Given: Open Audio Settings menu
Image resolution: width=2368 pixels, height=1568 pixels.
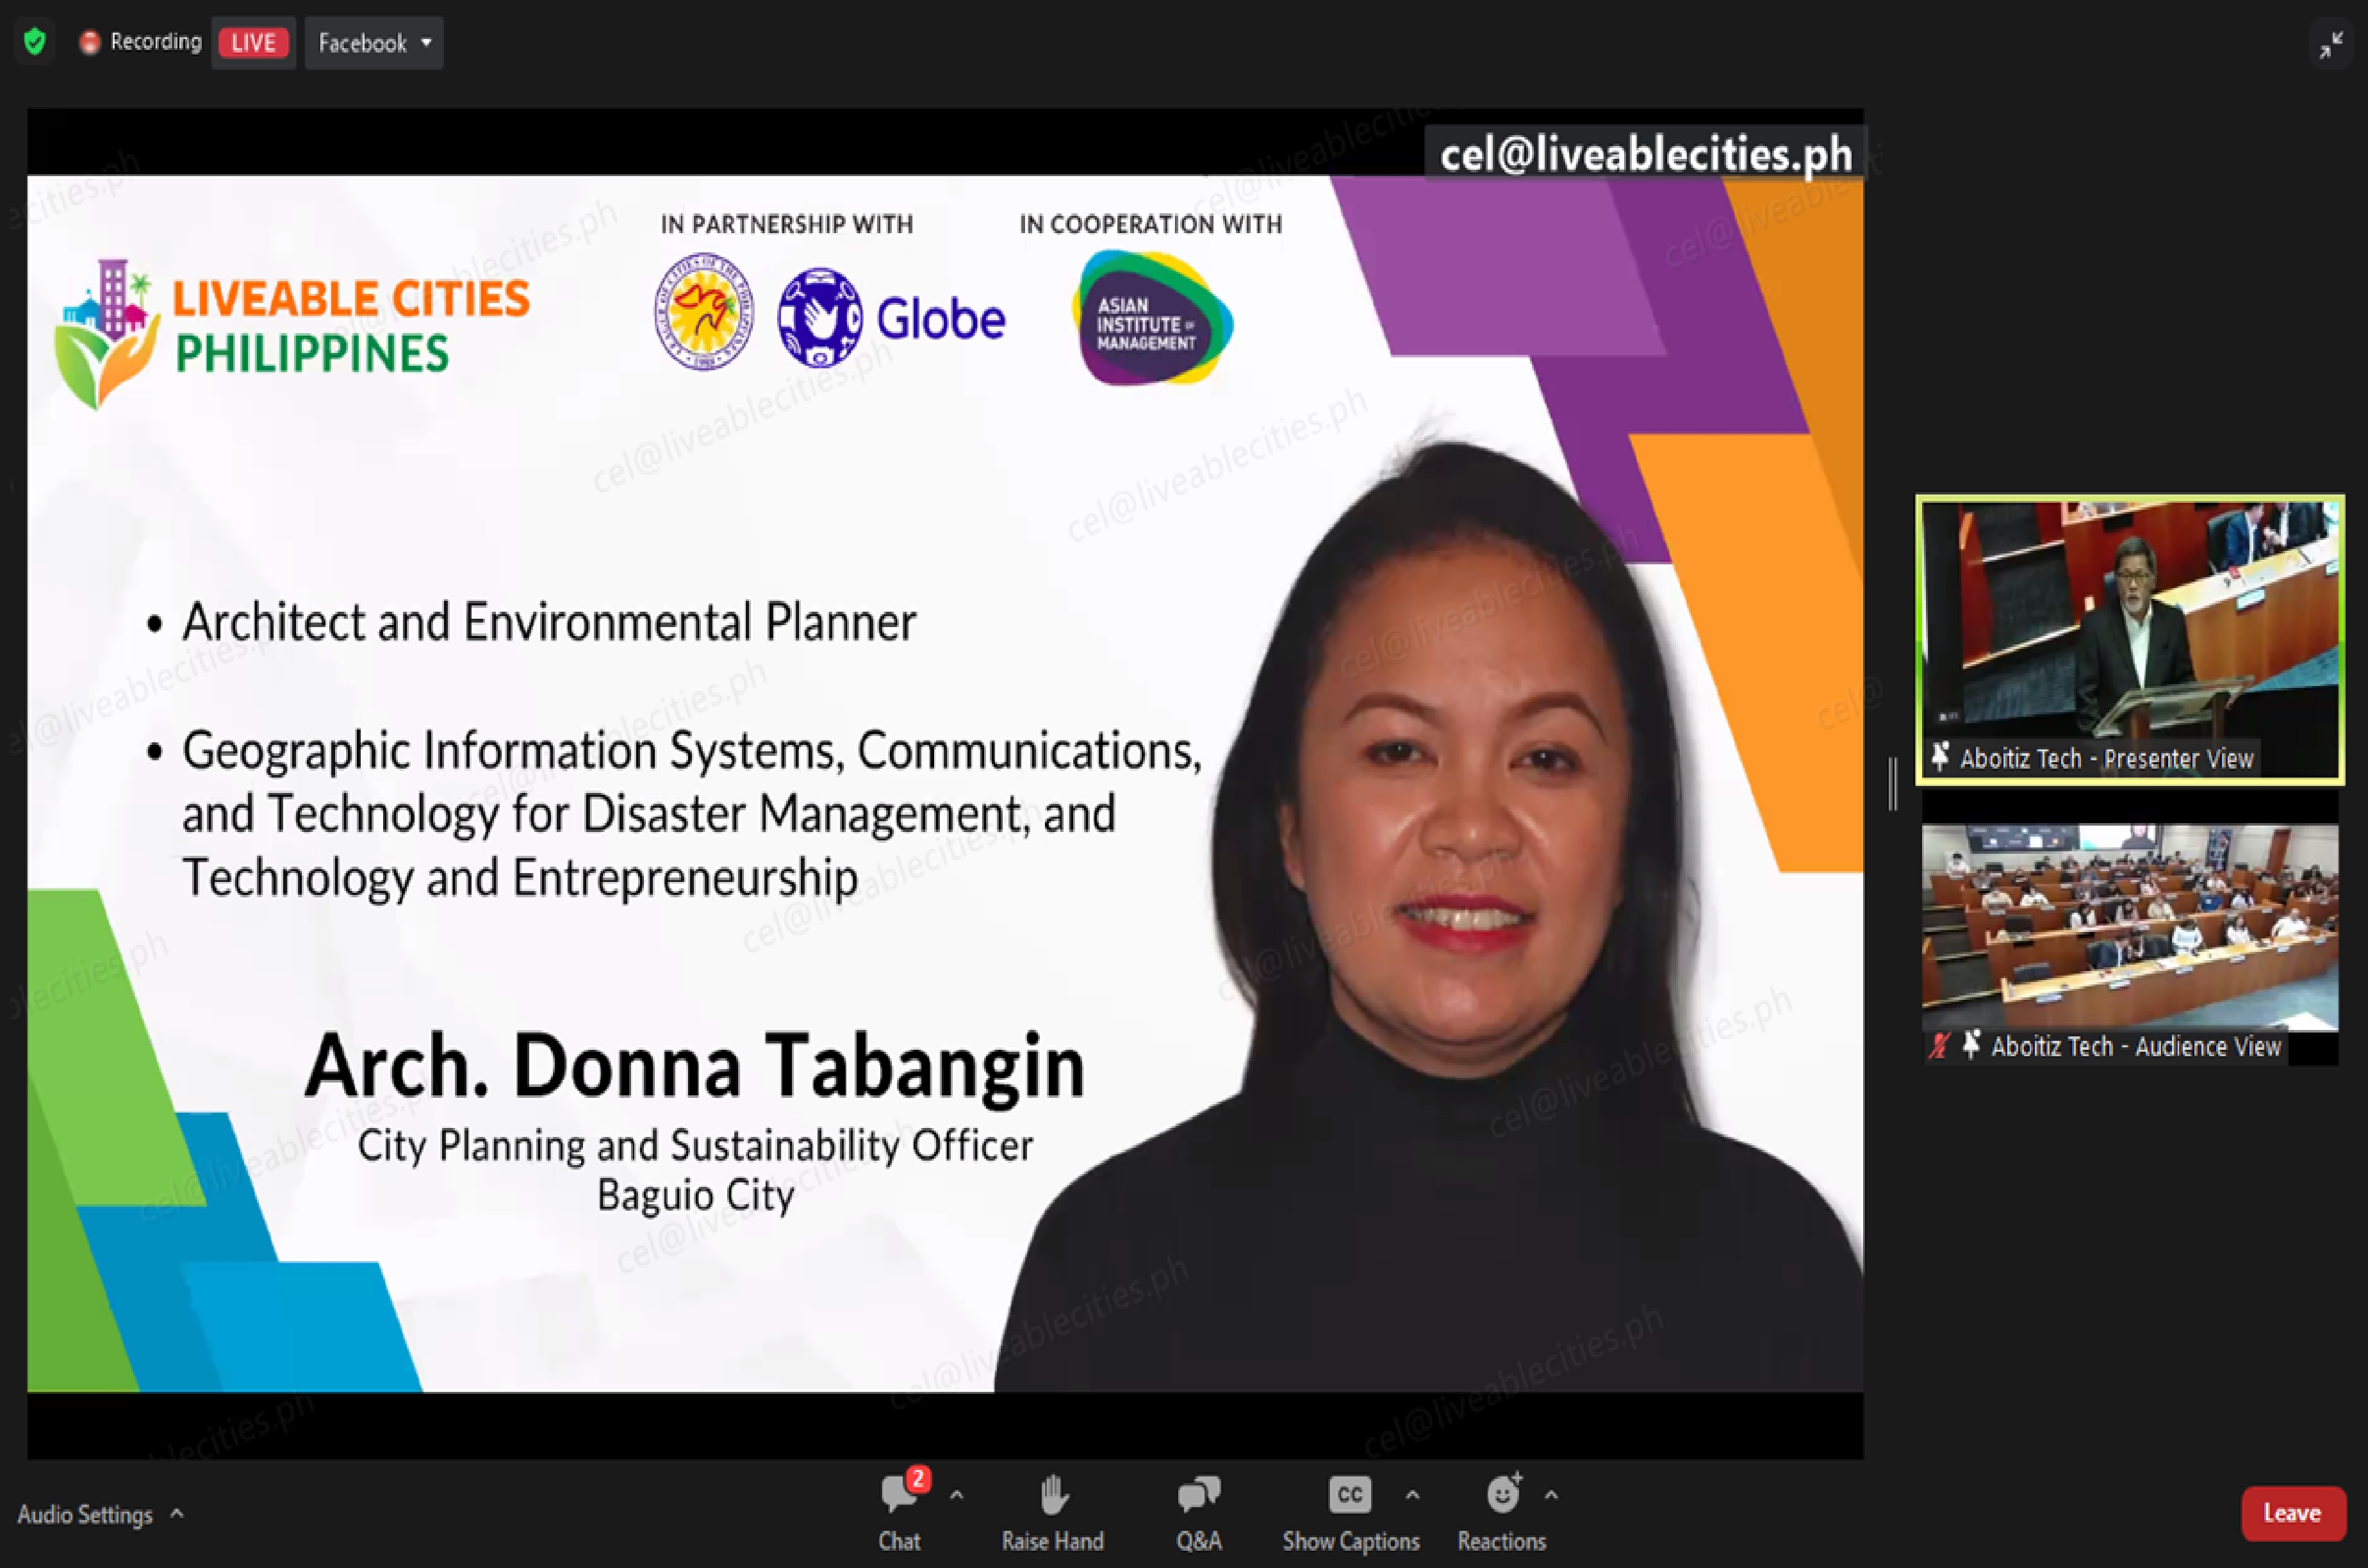Looking at the screenshot, I should (99, 1514).
